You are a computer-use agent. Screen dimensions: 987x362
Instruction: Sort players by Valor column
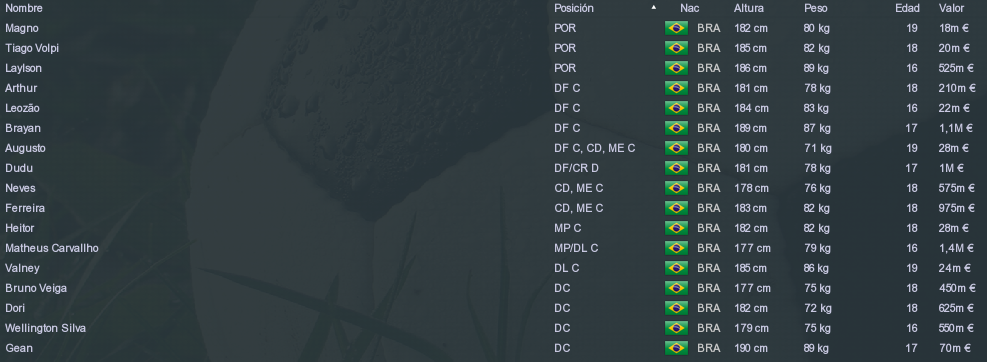(x=951, y=8)
